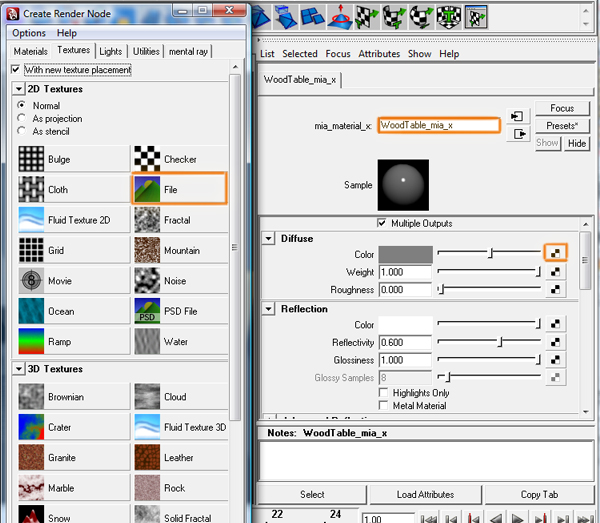Click the map button for Reflectivity

click(x=555, y=342)
